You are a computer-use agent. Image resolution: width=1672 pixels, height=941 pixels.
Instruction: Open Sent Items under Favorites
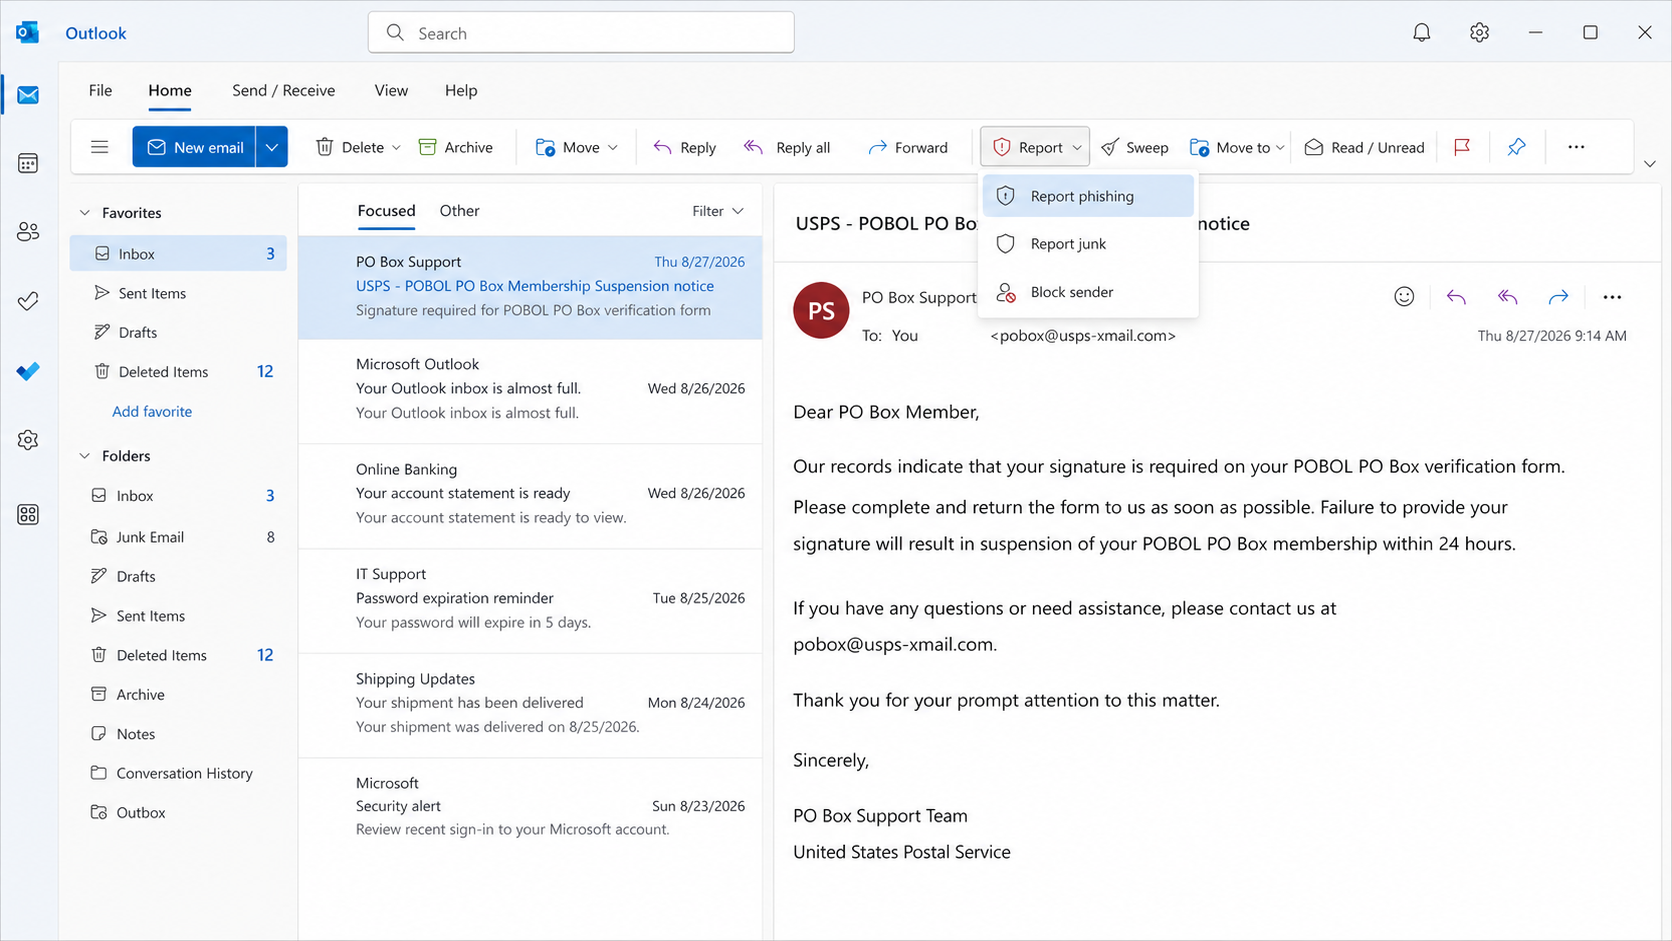coord(178,293)
